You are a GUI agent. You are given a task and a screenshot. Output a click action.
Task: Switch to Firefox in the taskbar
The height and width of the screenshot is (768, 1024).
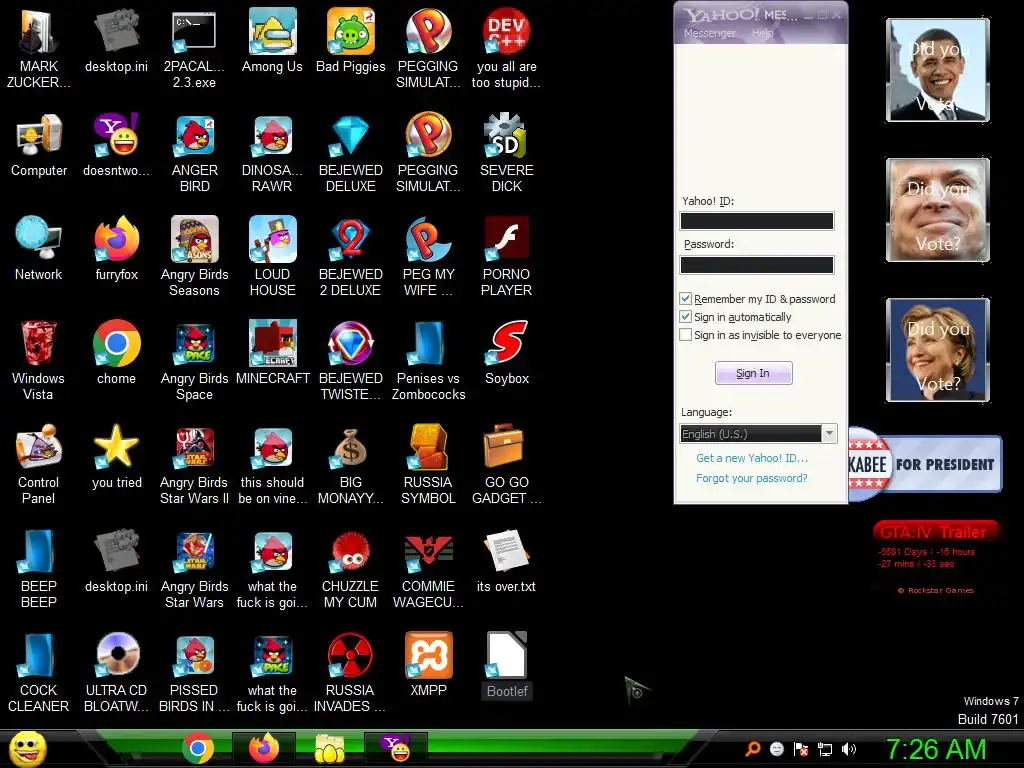coord(264,748)
